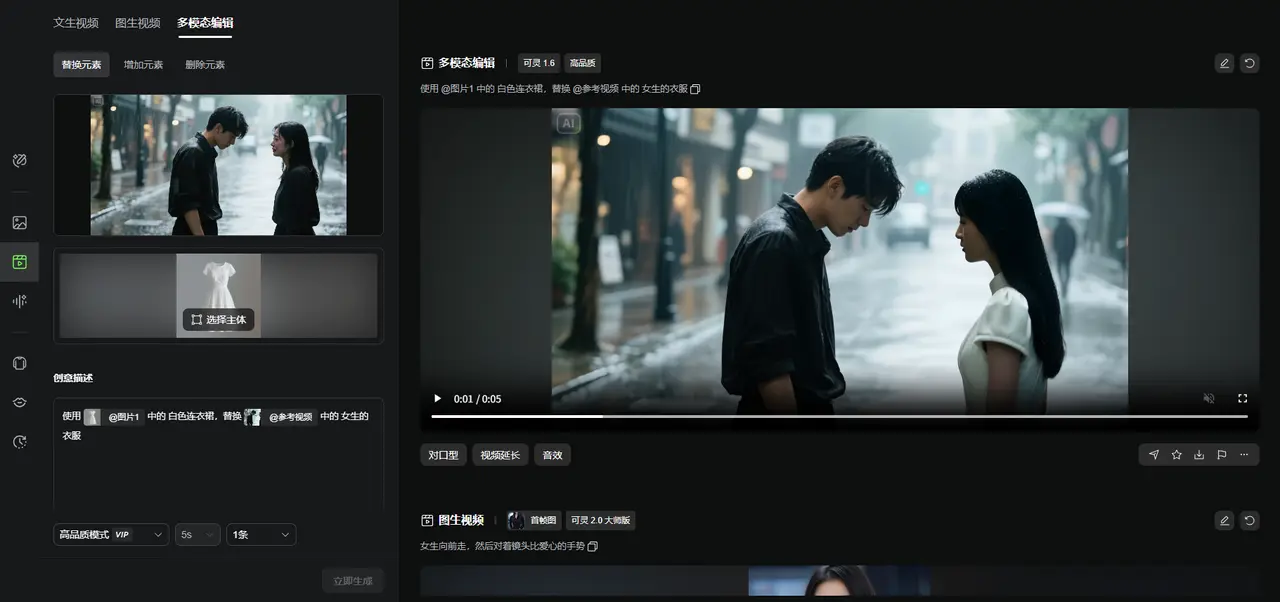Click the share paper-plane icon

[1154, 455]
